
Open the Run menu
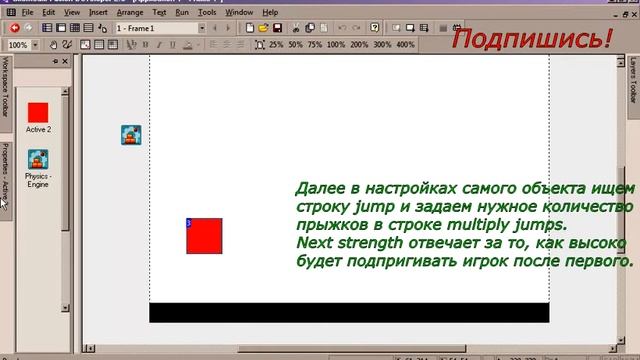182,13
